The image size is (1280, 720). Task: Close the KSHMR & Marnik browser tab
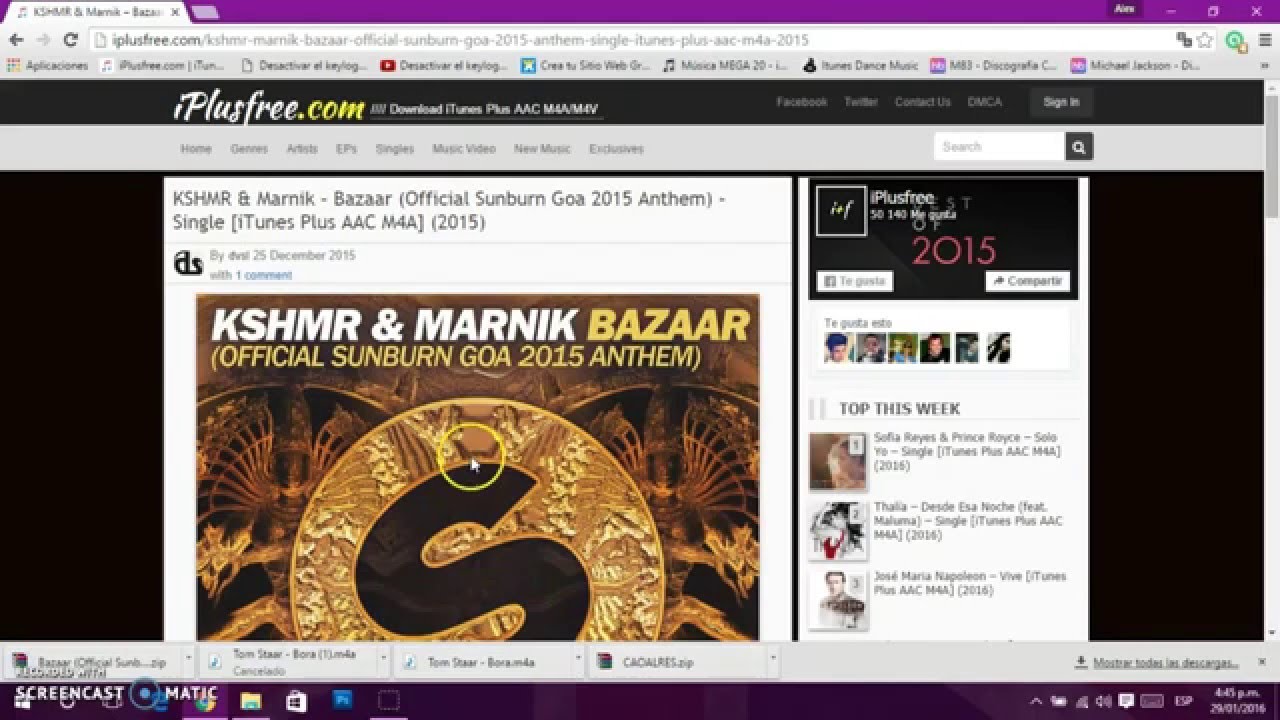click(x=173, y=12)
